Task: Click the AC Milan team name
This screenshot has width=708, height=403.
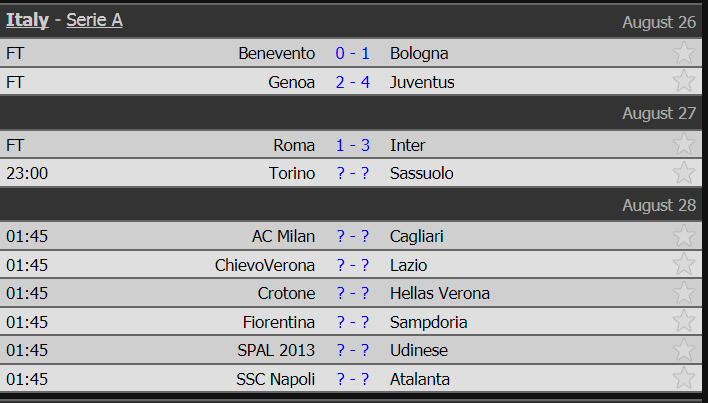Action: click(283, 236)
